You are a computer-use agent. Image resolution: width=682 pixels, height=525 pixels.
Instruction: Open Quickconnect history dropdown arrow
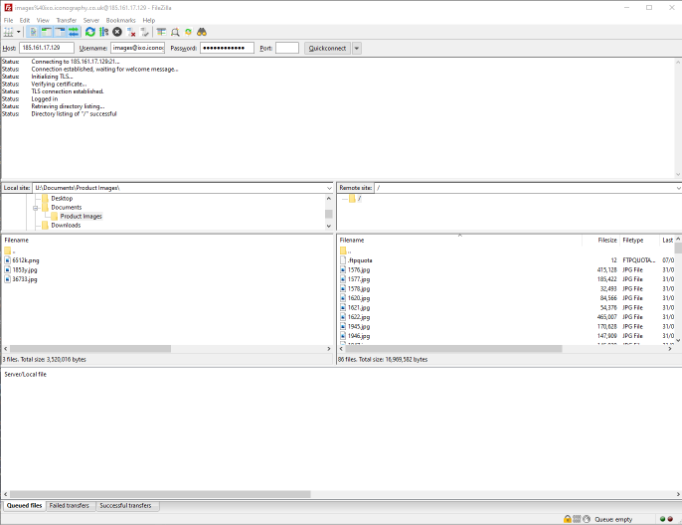coord(357,48)
